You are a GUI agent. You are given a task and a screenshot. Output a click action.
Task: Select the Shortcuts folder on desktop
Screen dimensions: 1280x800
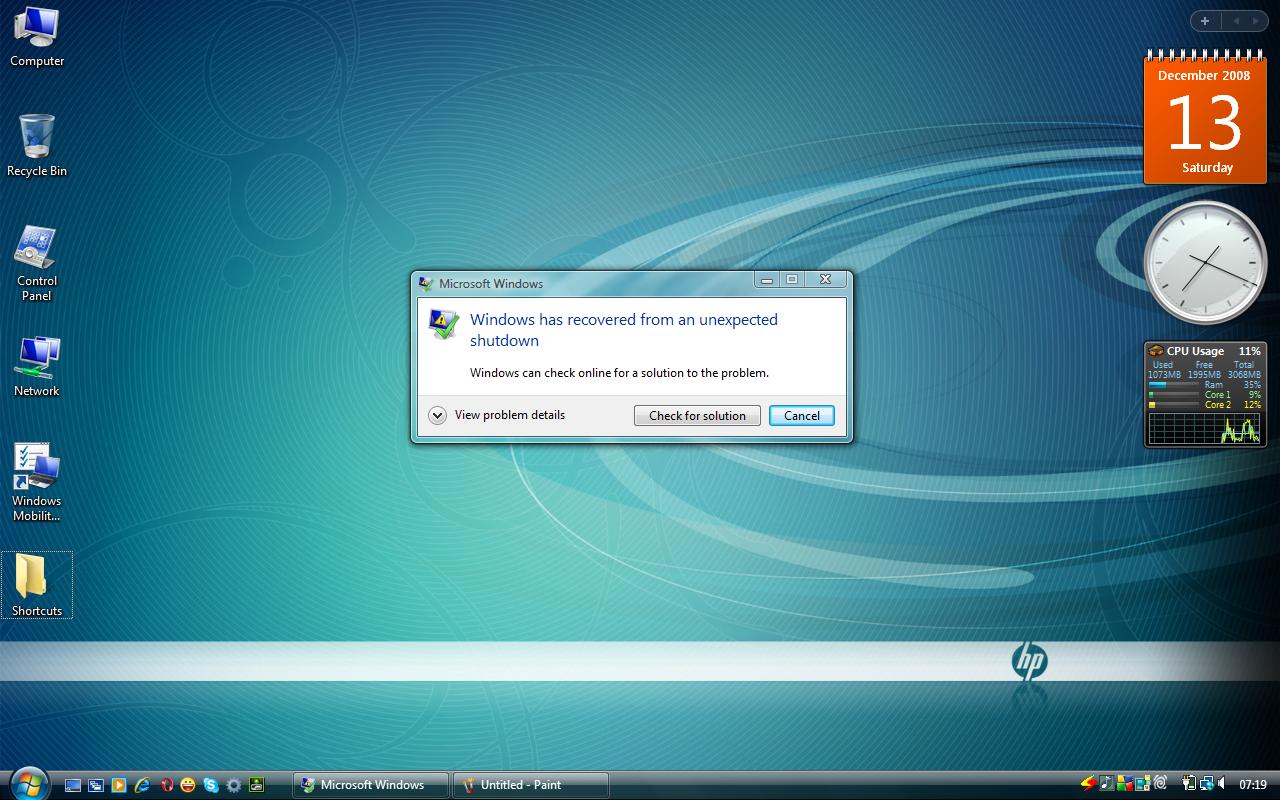tap(37, 585)
